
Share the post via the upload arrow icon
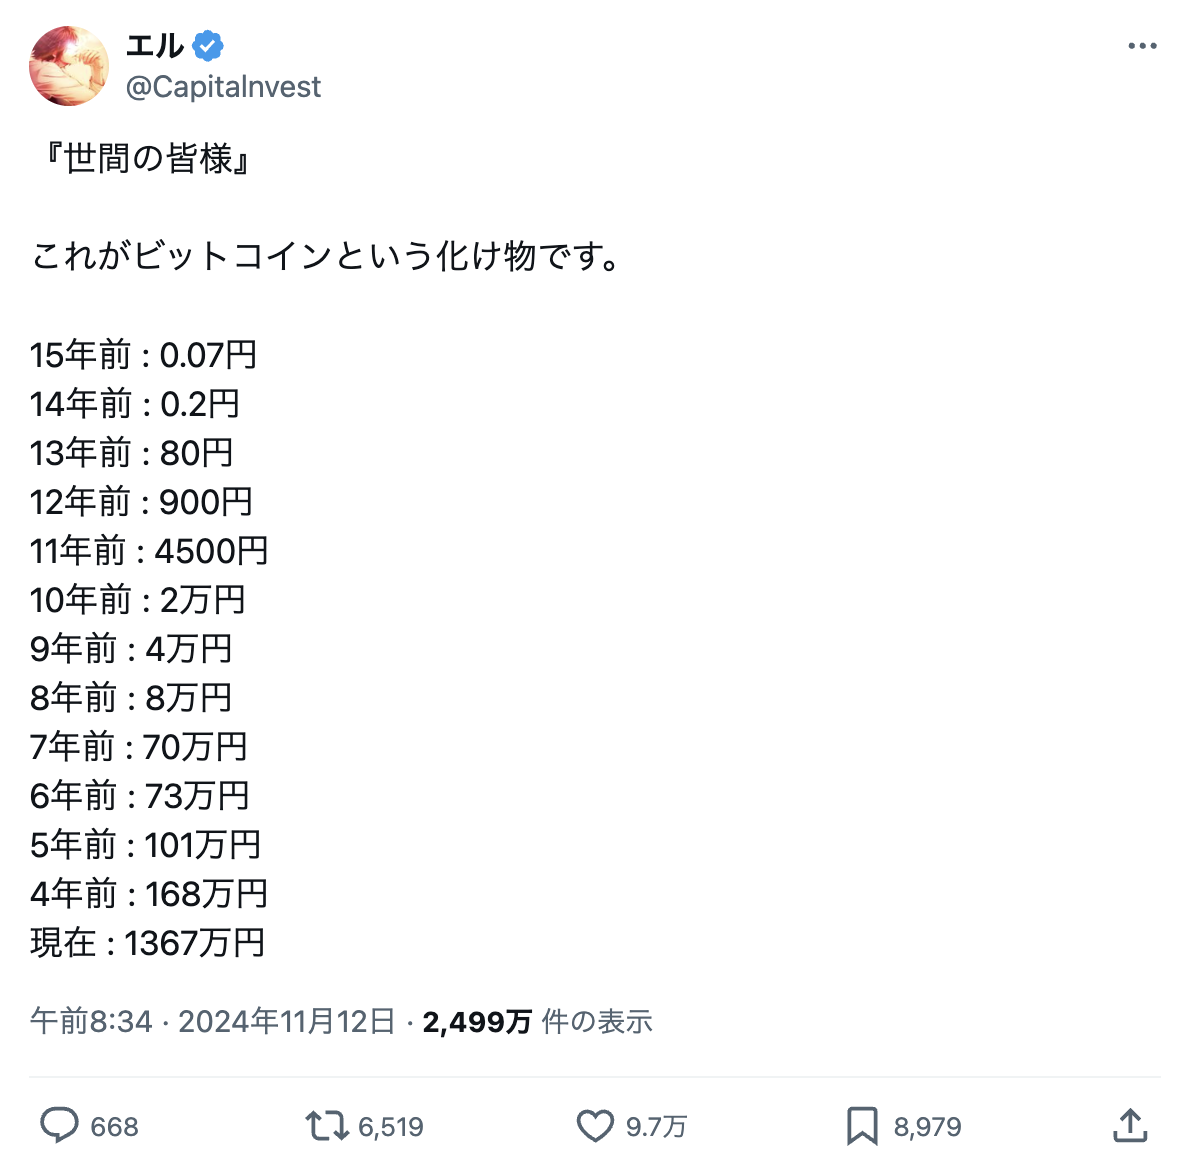coord(1131,1126)
